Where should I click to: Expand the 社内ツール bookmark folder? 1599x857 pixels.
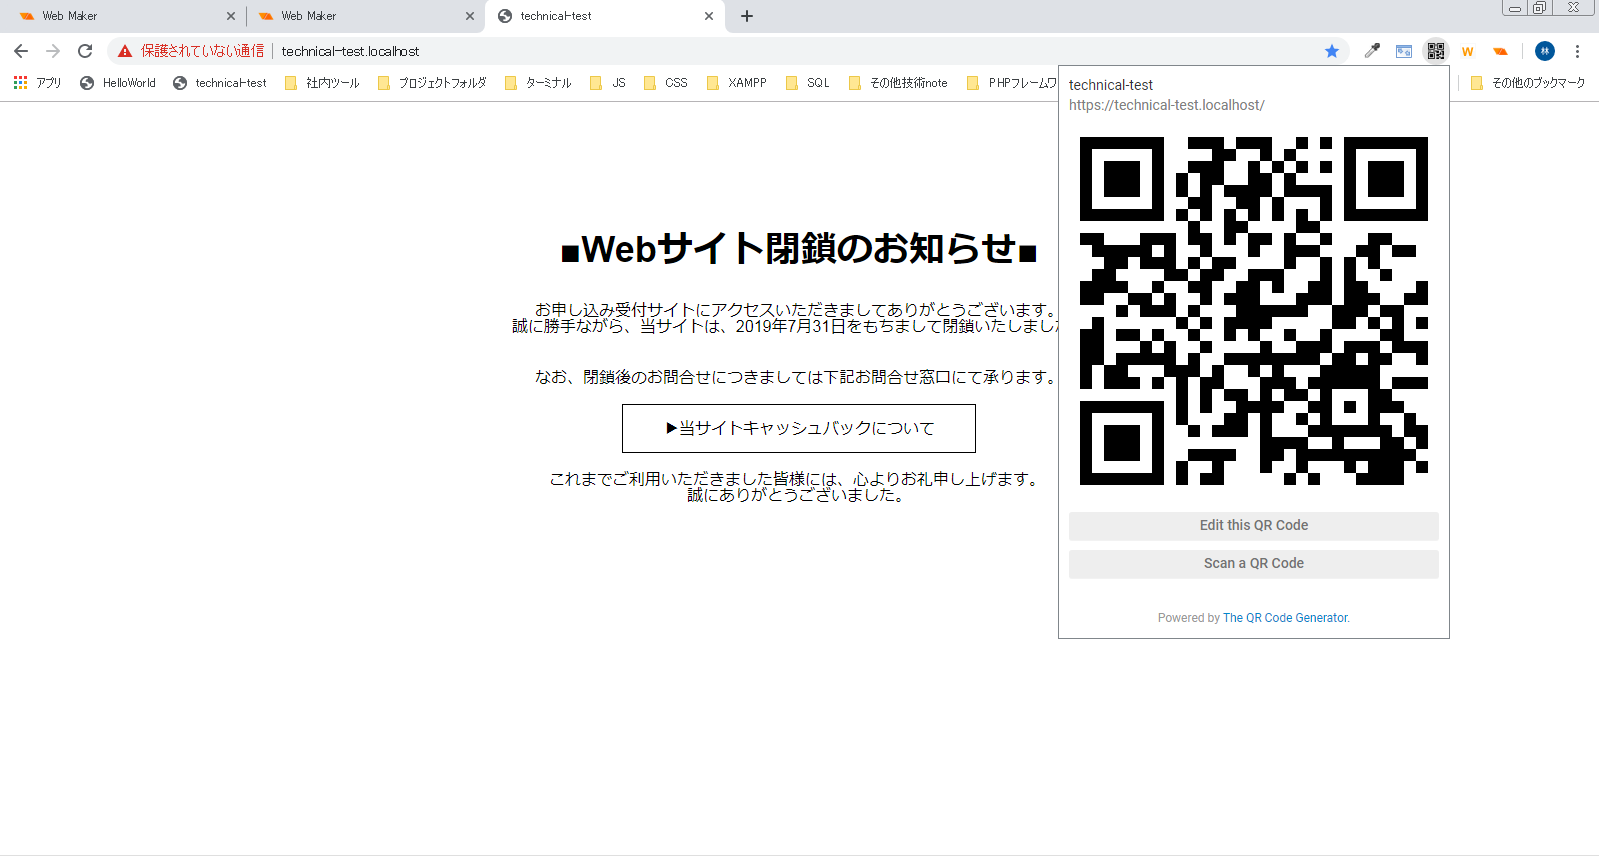point(322,83)
